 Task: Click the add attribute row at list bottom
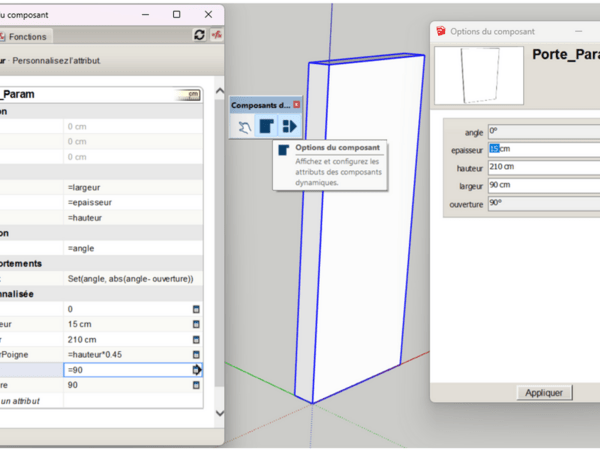(30, 400)
